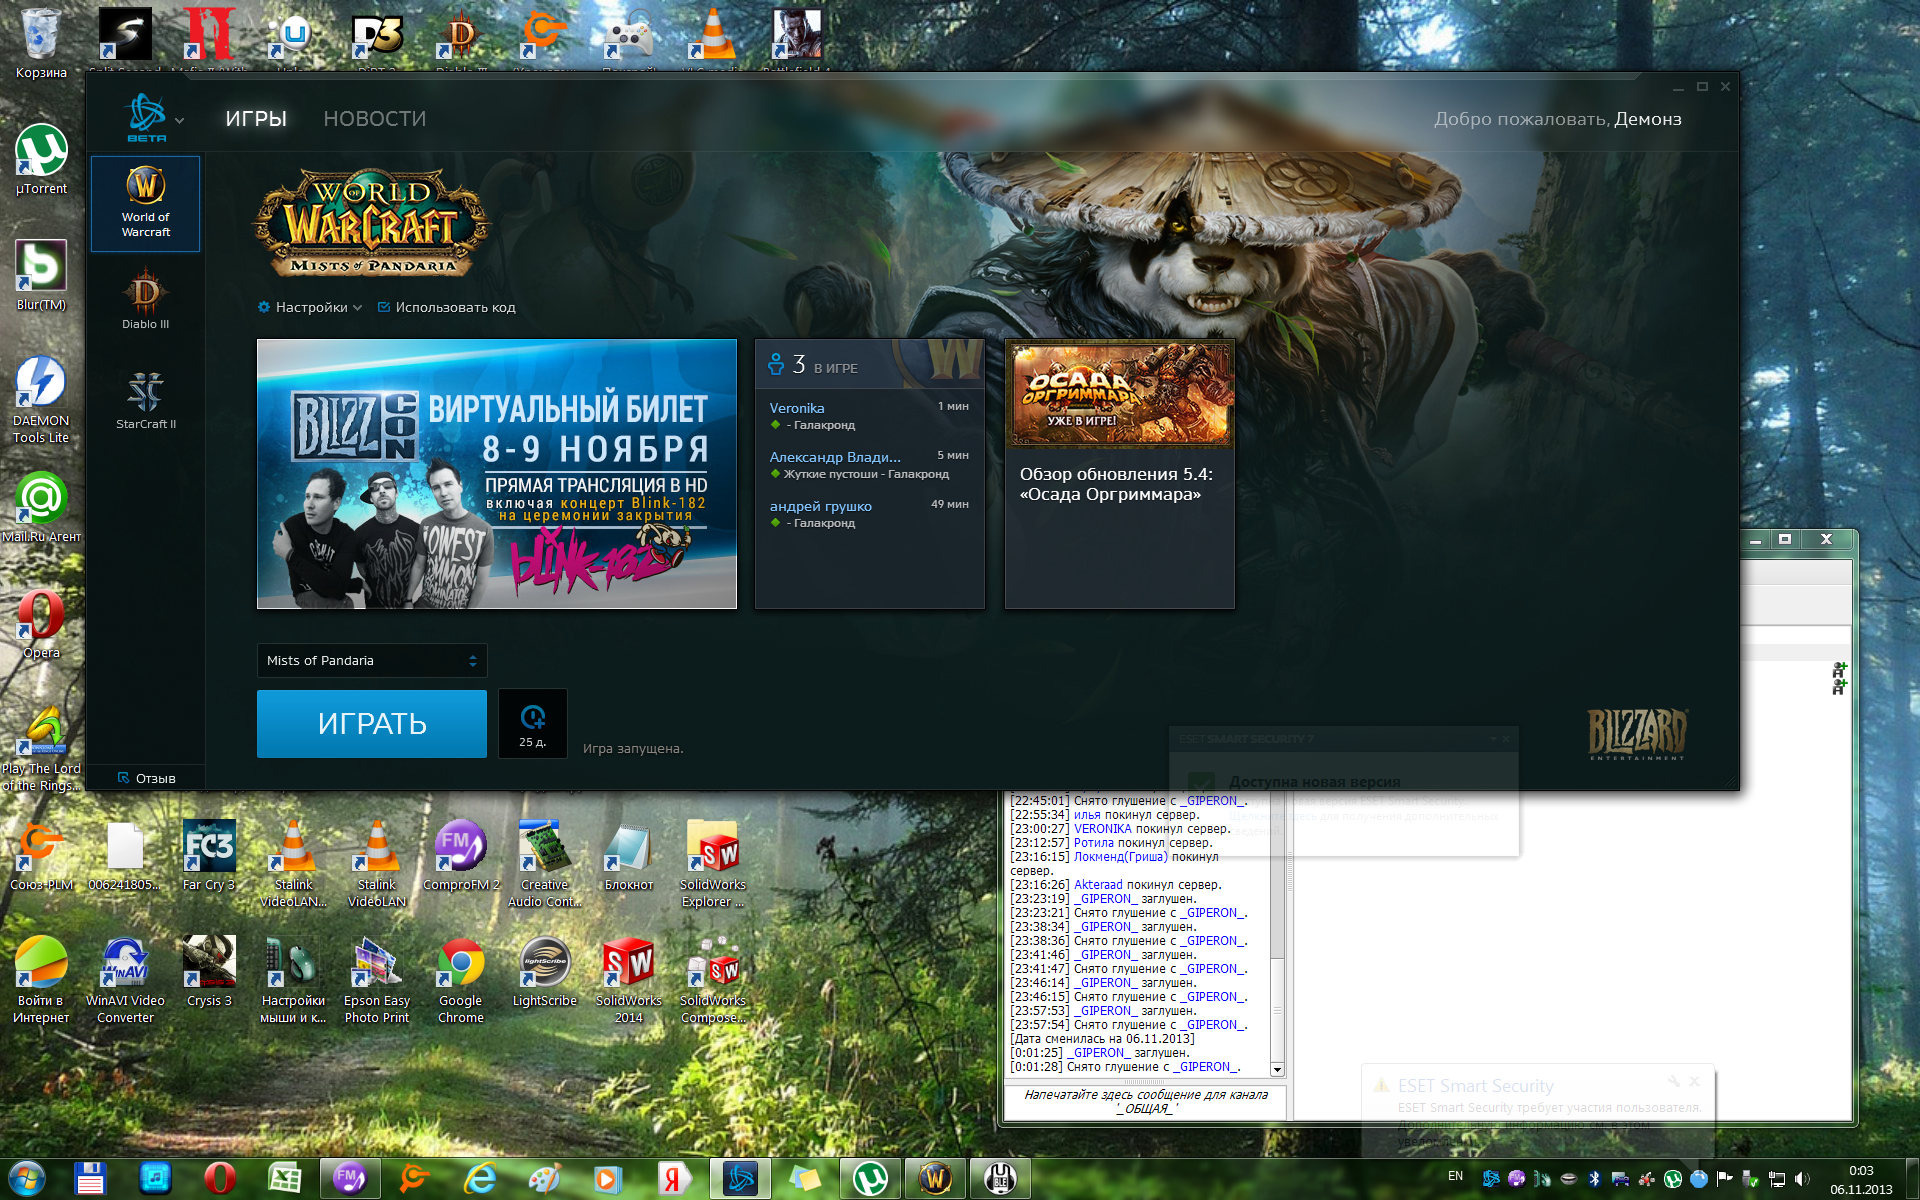Switch to the НОВОСТИ tab

[x=375, y=119]
